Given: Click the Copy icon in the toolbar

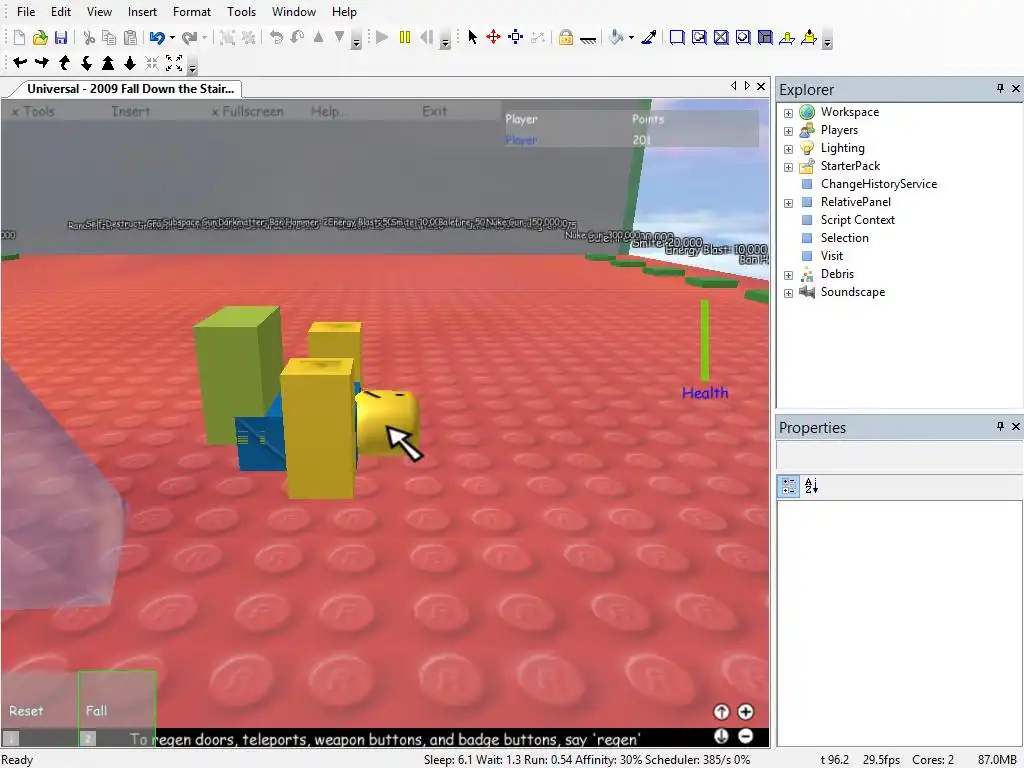Looking at the screenshot, I should 109,38.
